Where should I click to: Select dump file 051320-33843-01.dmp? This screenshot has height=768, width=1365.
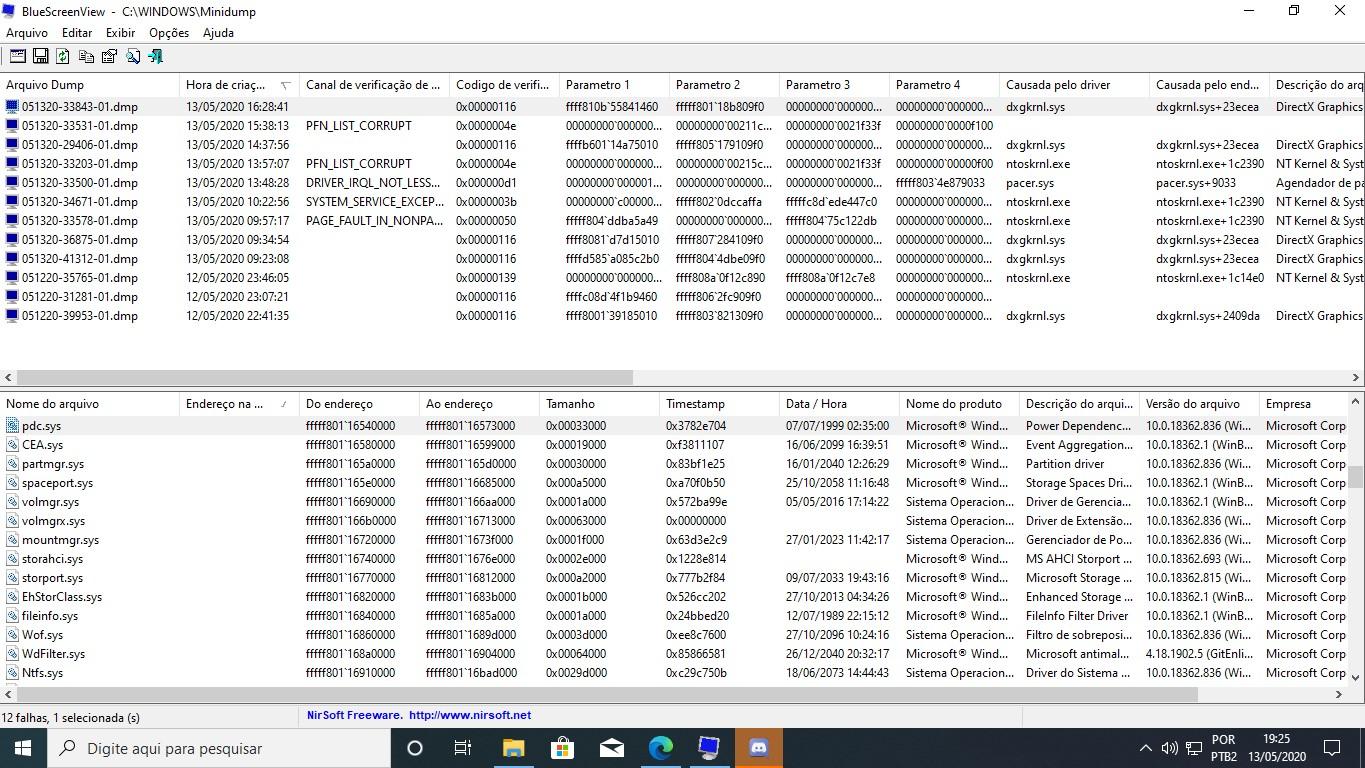pyautogui.click(x=80, y=107)
